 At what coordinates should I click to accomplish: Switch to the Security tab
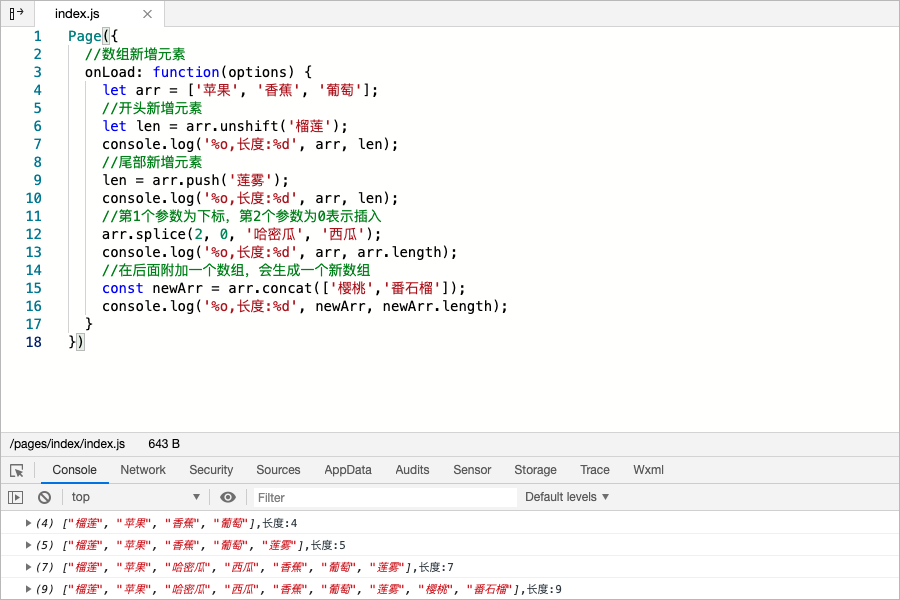[211, 470]
